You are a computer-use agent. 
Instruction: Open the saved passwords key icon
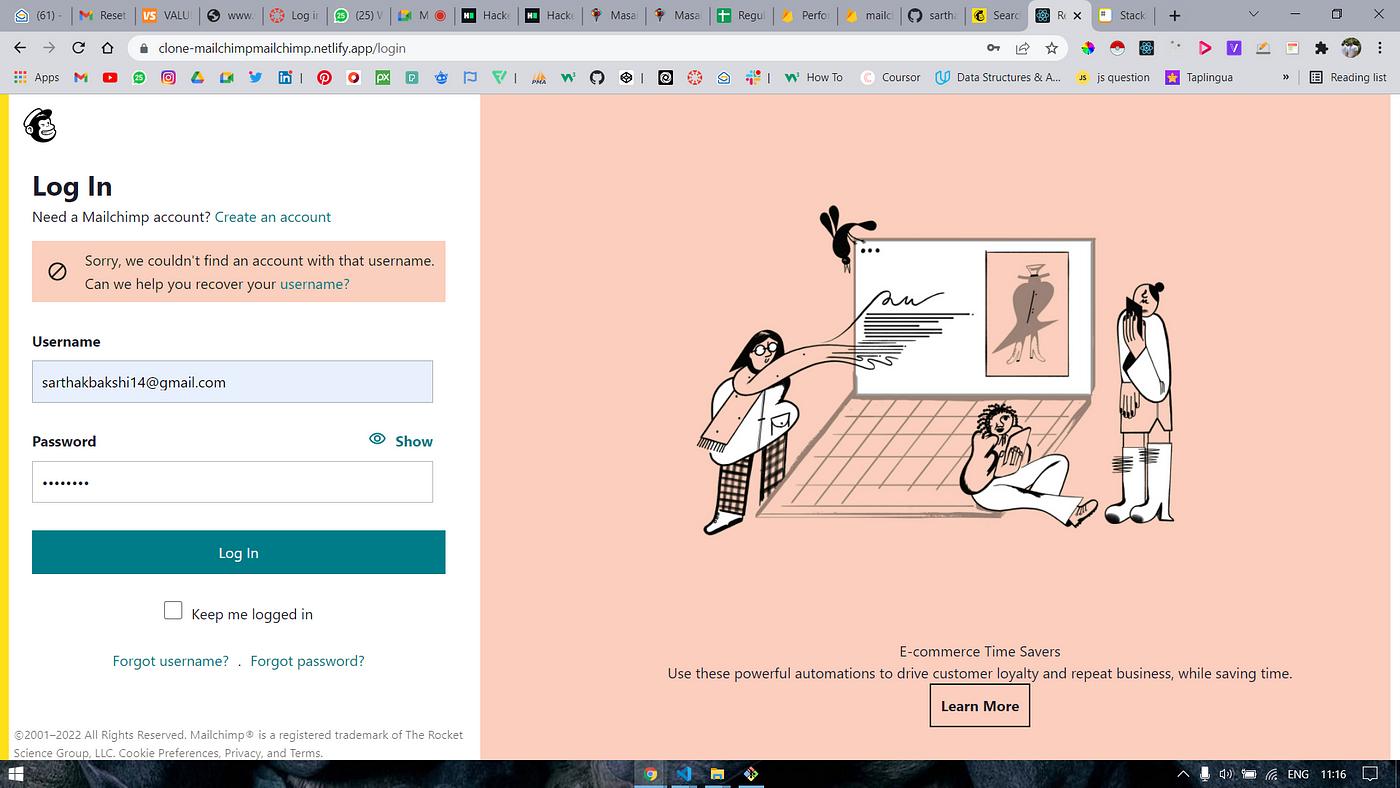(x=993, y=48)
